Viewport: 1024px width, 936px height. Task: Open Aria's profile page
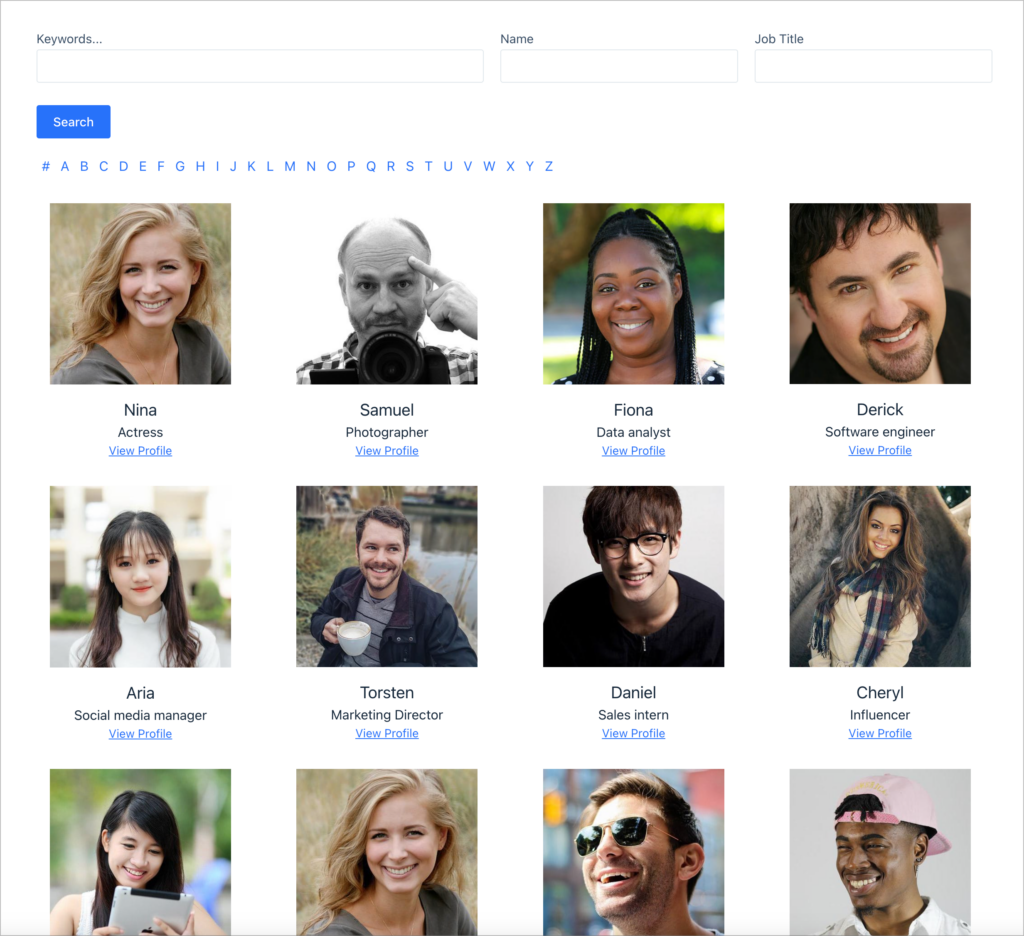(140, 733)
